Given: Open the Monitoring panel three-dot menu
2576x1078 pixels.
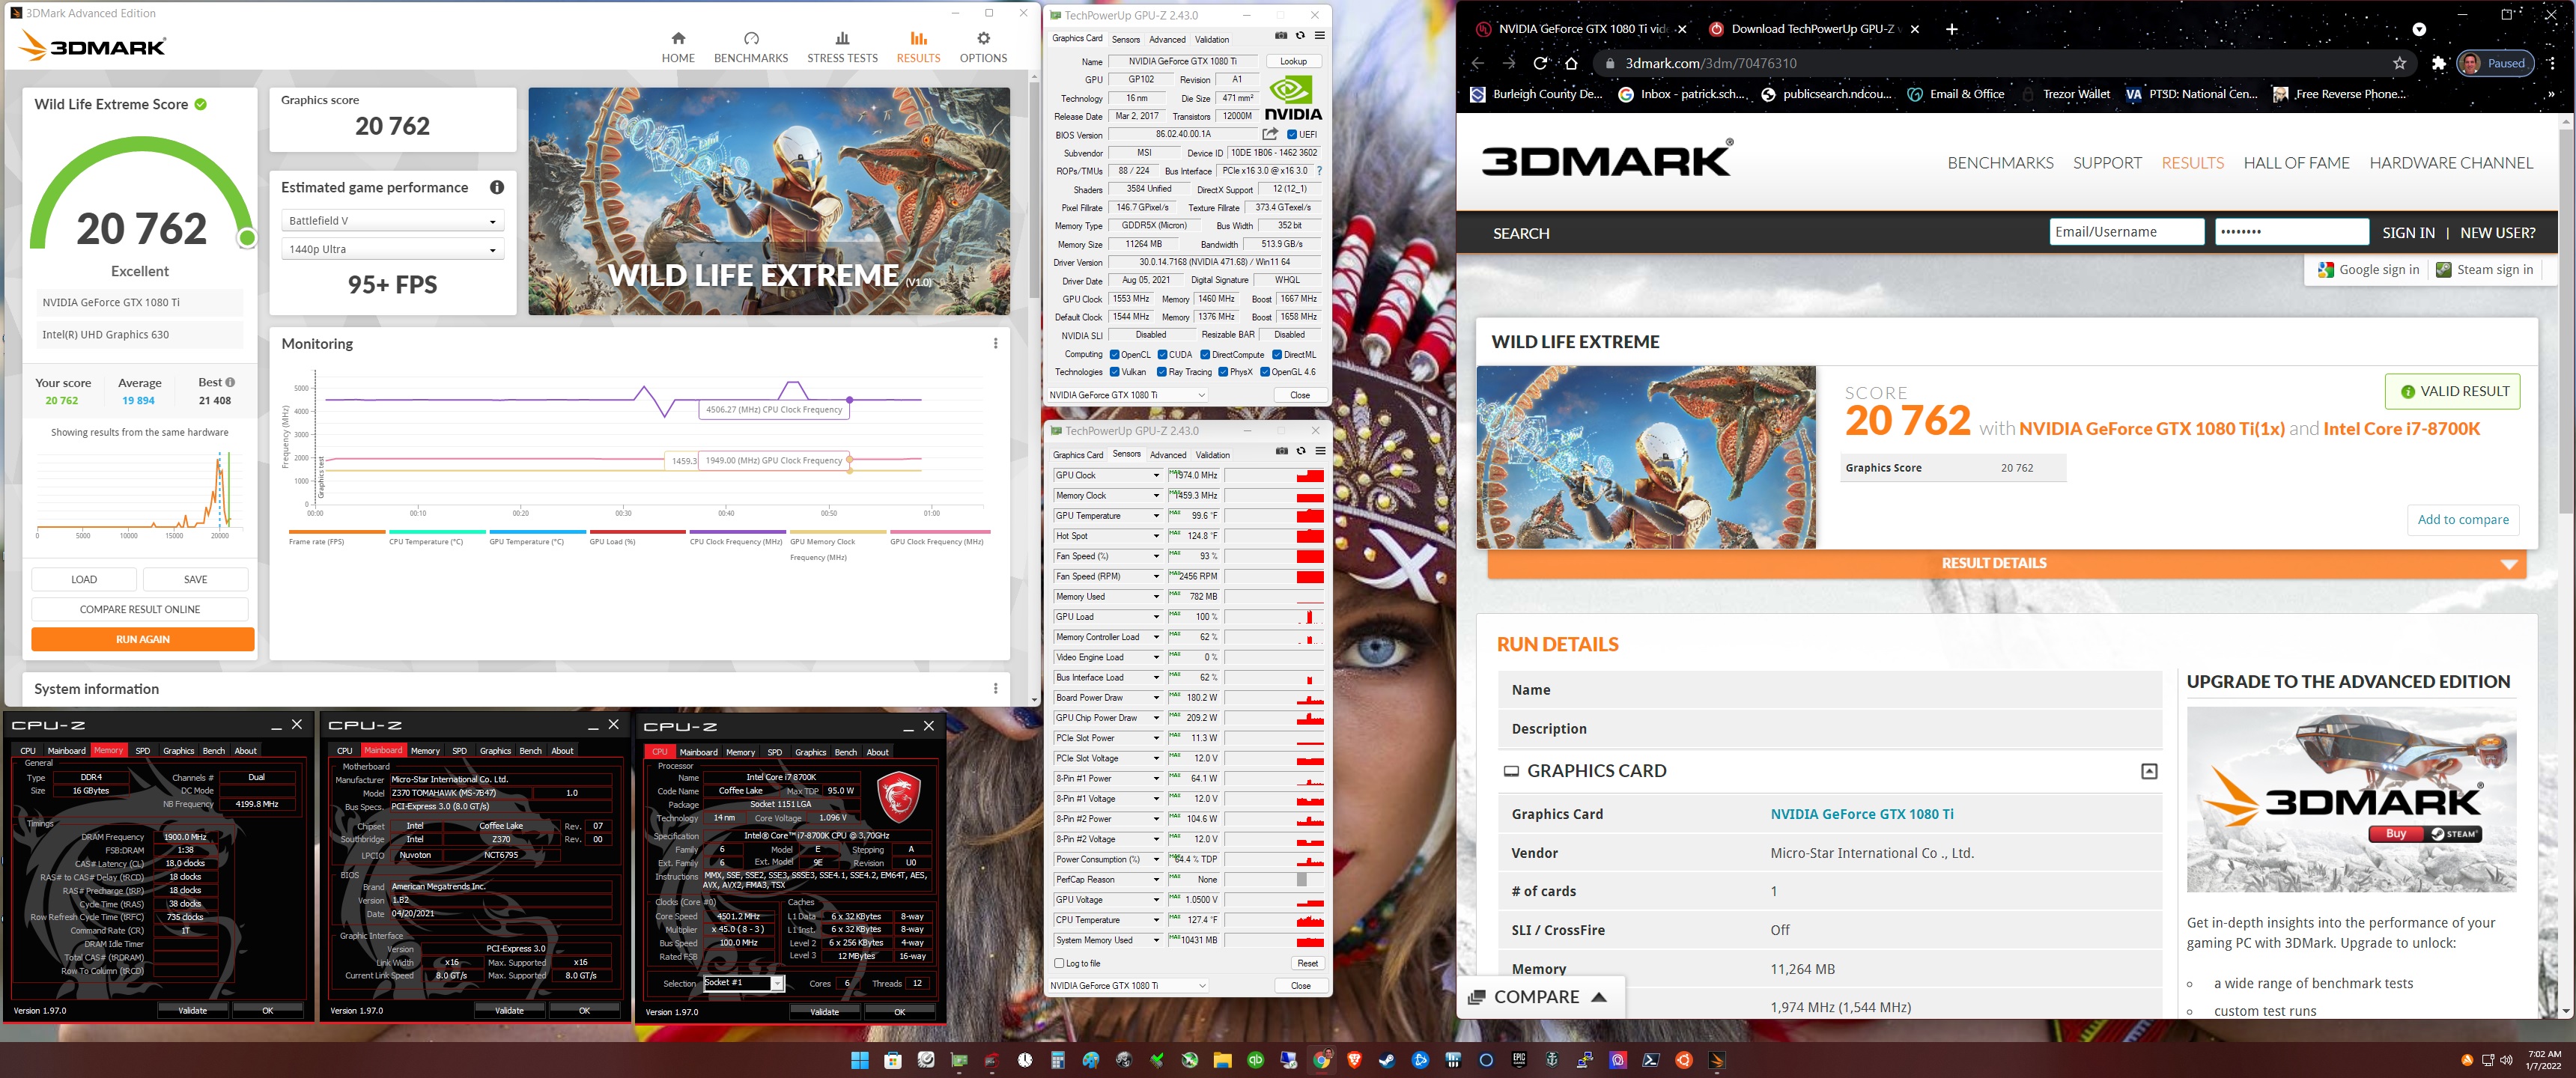Looking at the screenshot, I should pos(995,343).
